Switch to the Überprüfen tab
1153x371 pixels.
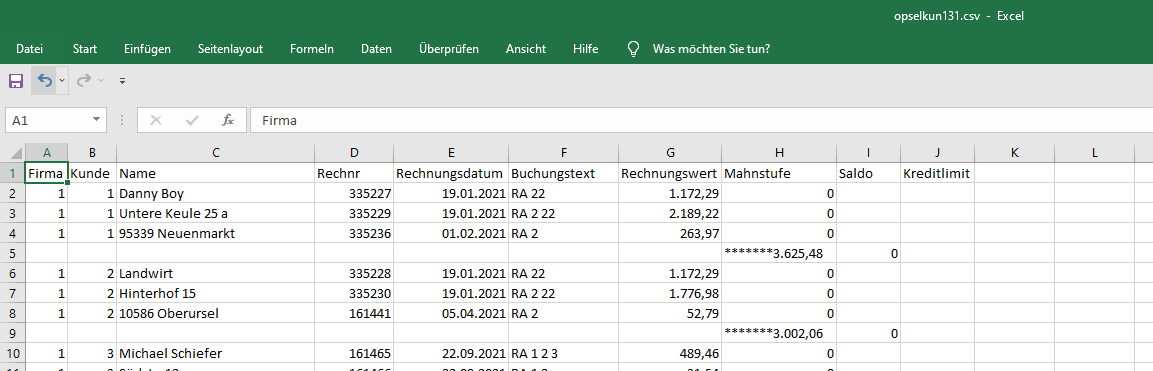pyautogui.click(x=449, y=49)
